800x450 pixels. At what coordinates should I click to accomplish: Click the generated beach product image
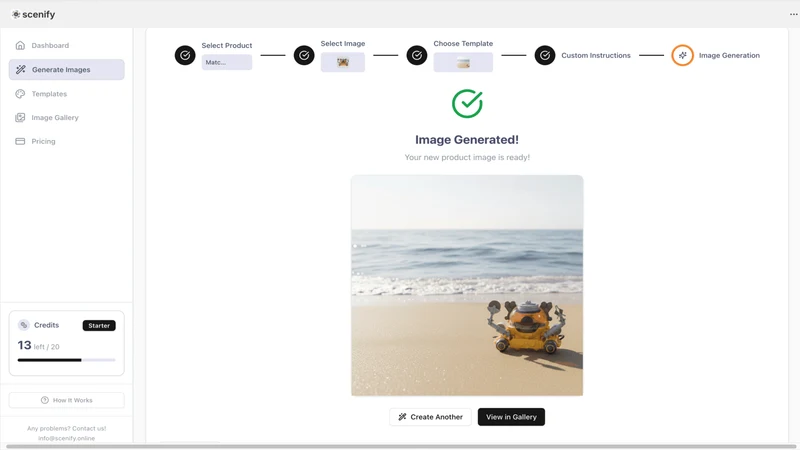[x=467, y=285]
